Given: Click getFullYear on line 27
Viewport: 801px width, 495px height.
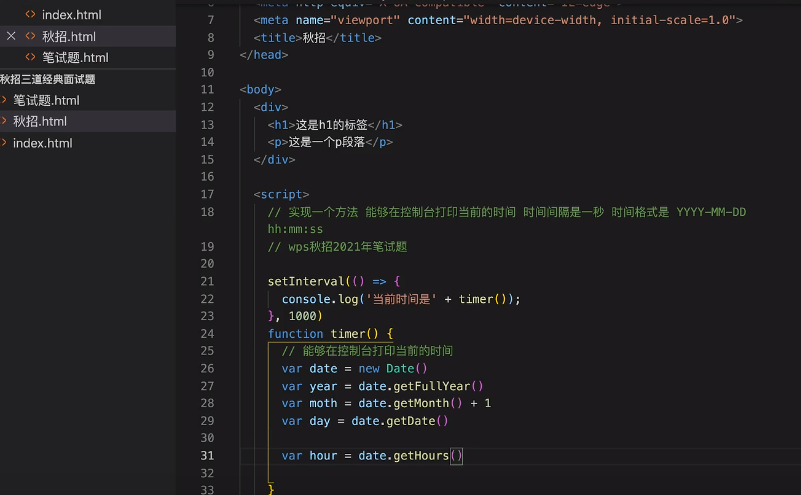Looking at the screenshot, I should coord(432,386).
